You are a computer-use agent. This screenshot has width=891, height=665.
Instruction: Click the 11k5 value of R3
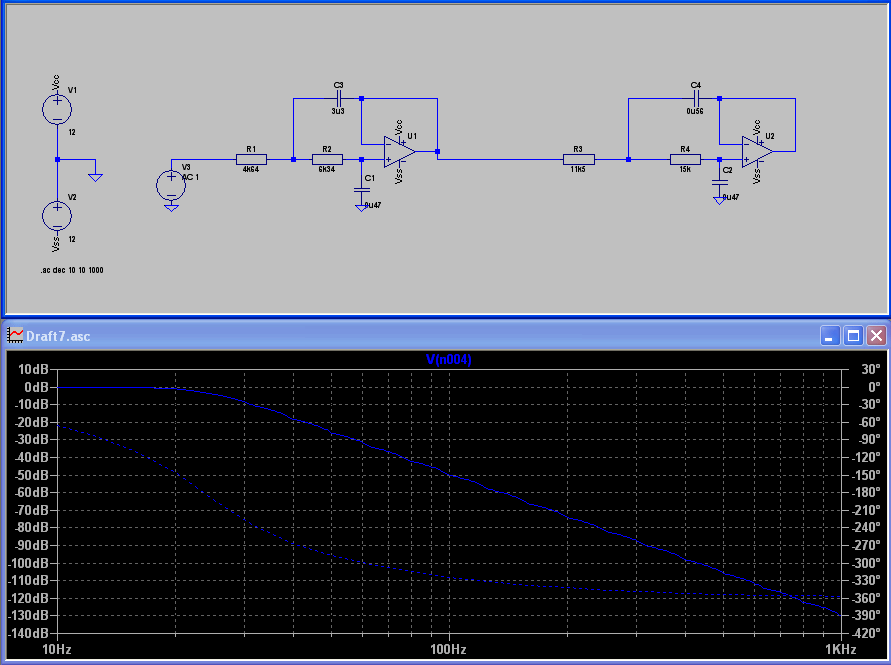(578, 169)
